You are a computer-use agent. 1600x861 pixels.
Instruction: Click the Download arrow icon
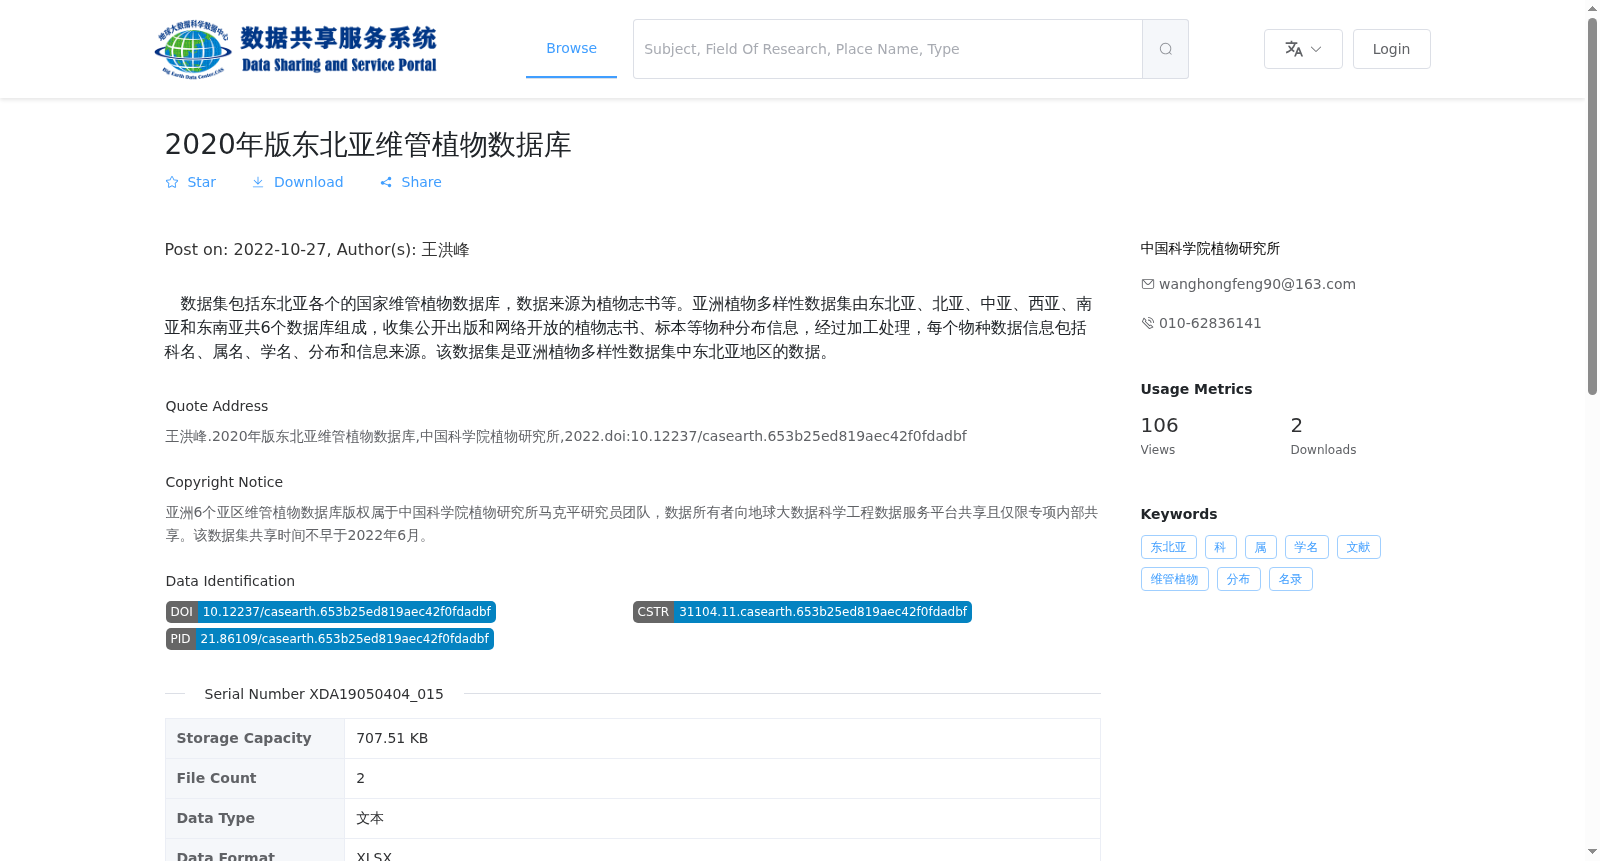coord(258,182)
